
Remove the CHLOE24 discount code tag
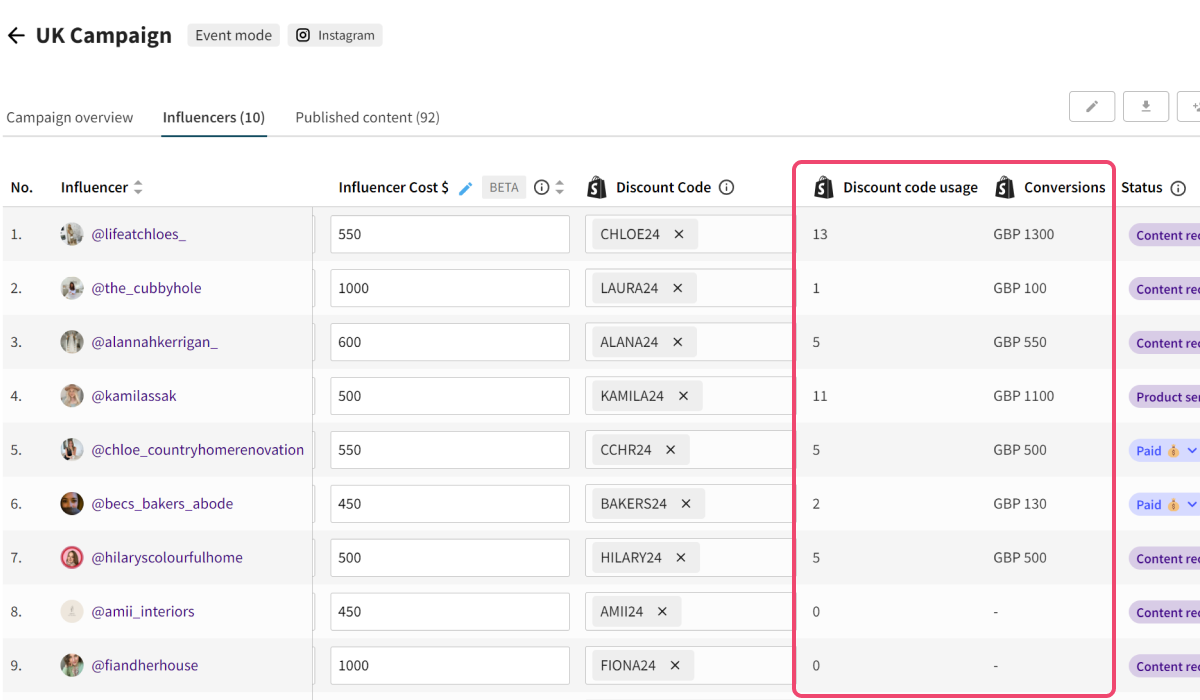[x=679, y=234]
